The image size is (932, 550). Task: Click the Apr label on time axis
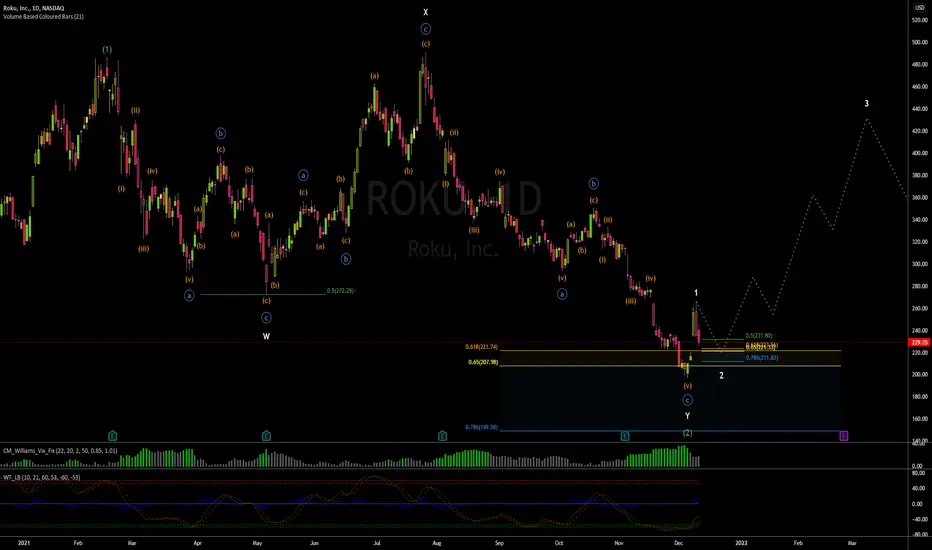(197, 543)
